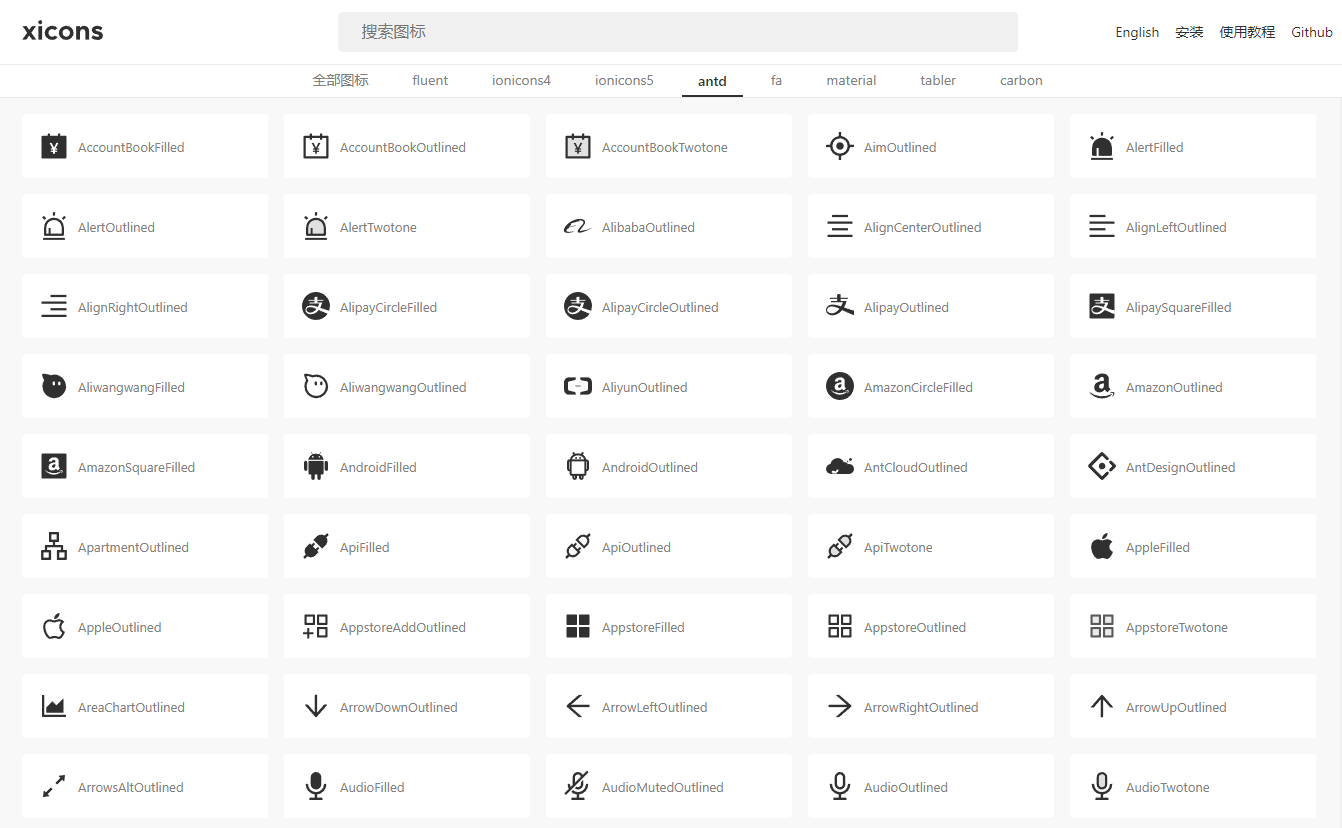Image resolution: width=1342 pixels, height=828 pixels.
Task: Select the AppstoreAddOutlined icon
Action: pos(316,627)
